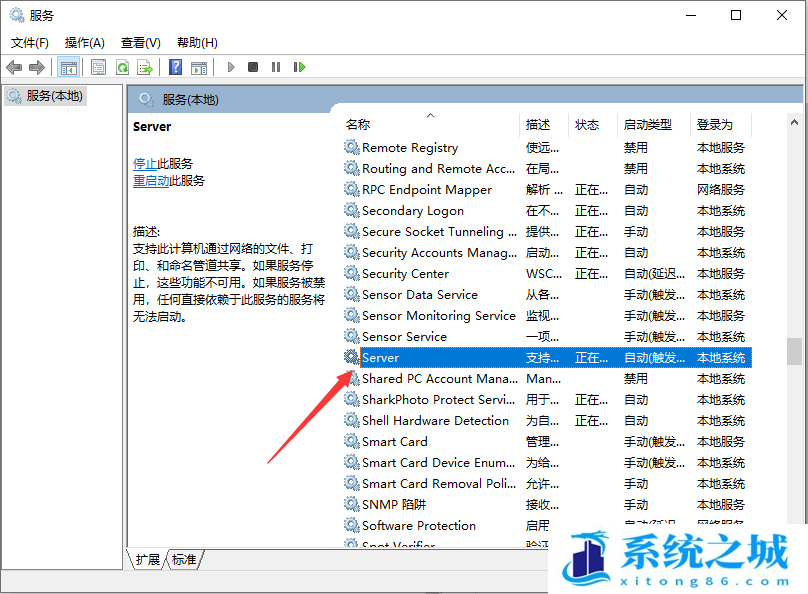Click the 停止 link to stop service

(145, 164)
